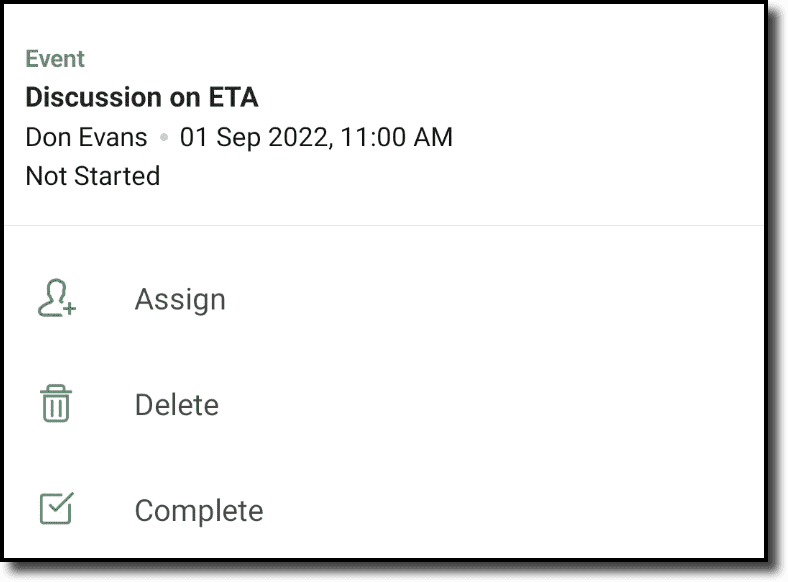Select the Assign menu option text

click(x=180, y=299)
